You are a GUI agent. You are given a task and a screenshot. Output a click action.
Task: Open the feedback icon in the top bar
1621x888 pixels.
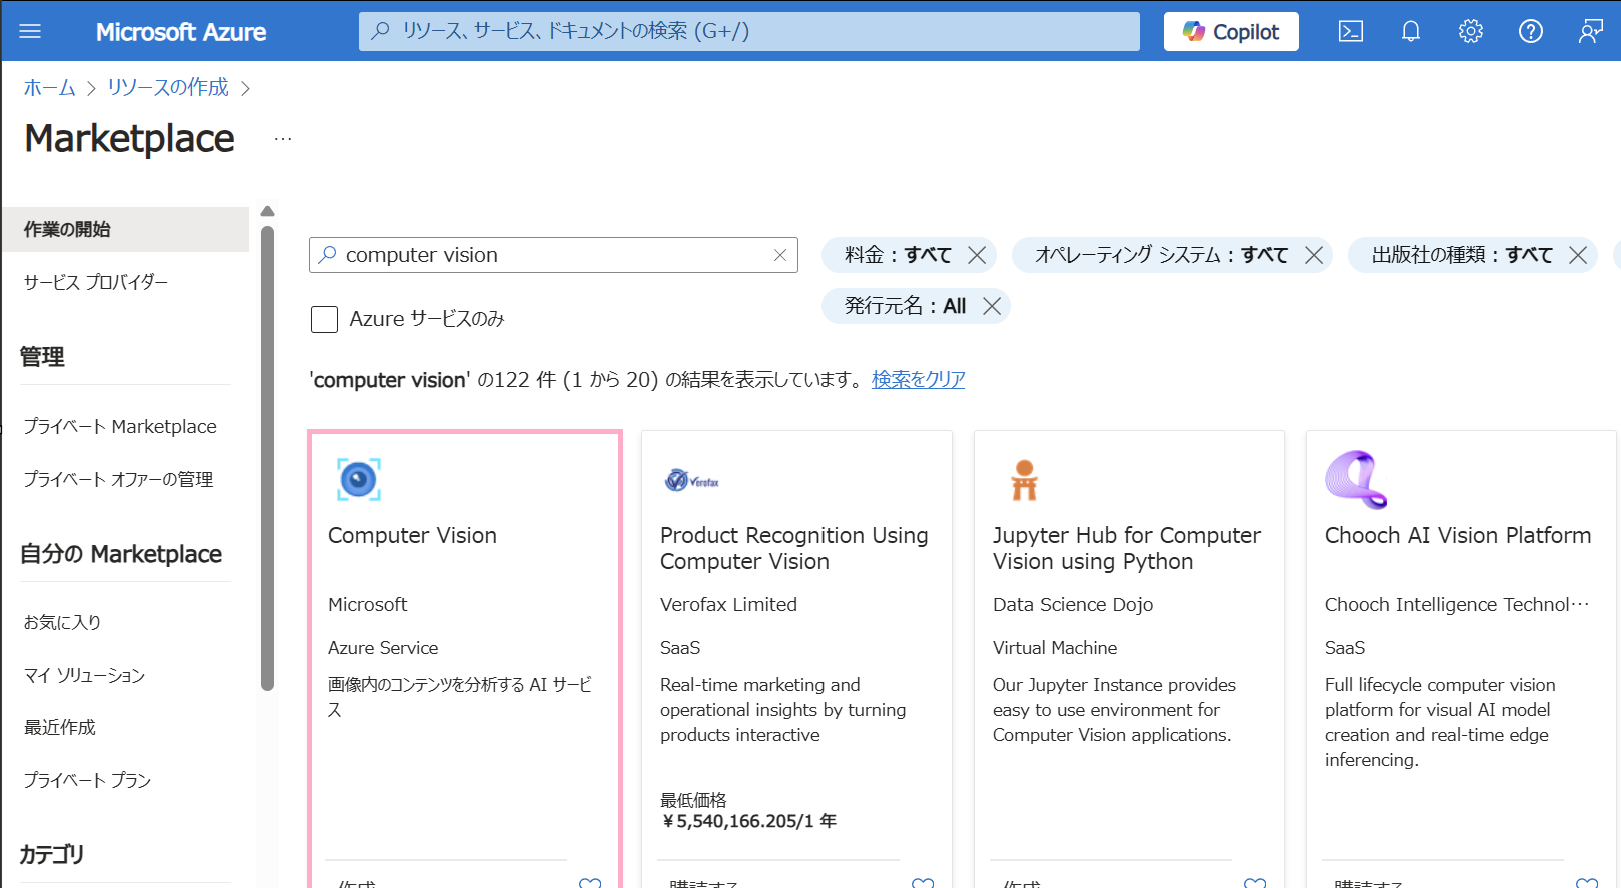[1590, 31]
